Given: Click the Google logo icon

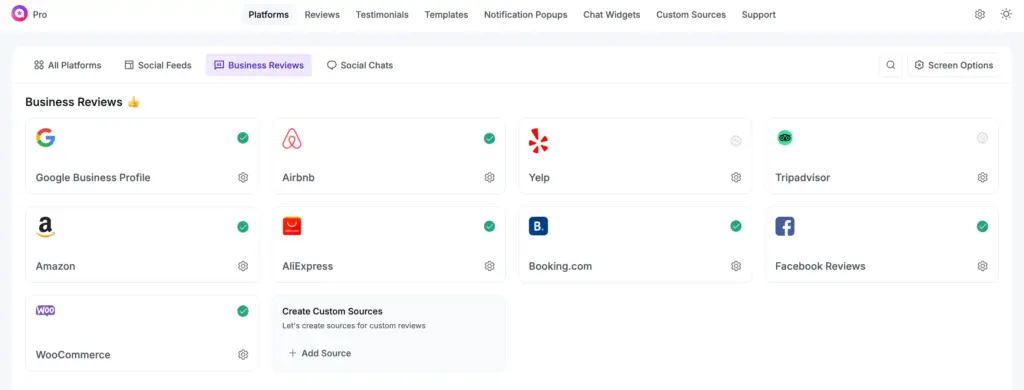Looking at the screenshot, I should (45, 138).
